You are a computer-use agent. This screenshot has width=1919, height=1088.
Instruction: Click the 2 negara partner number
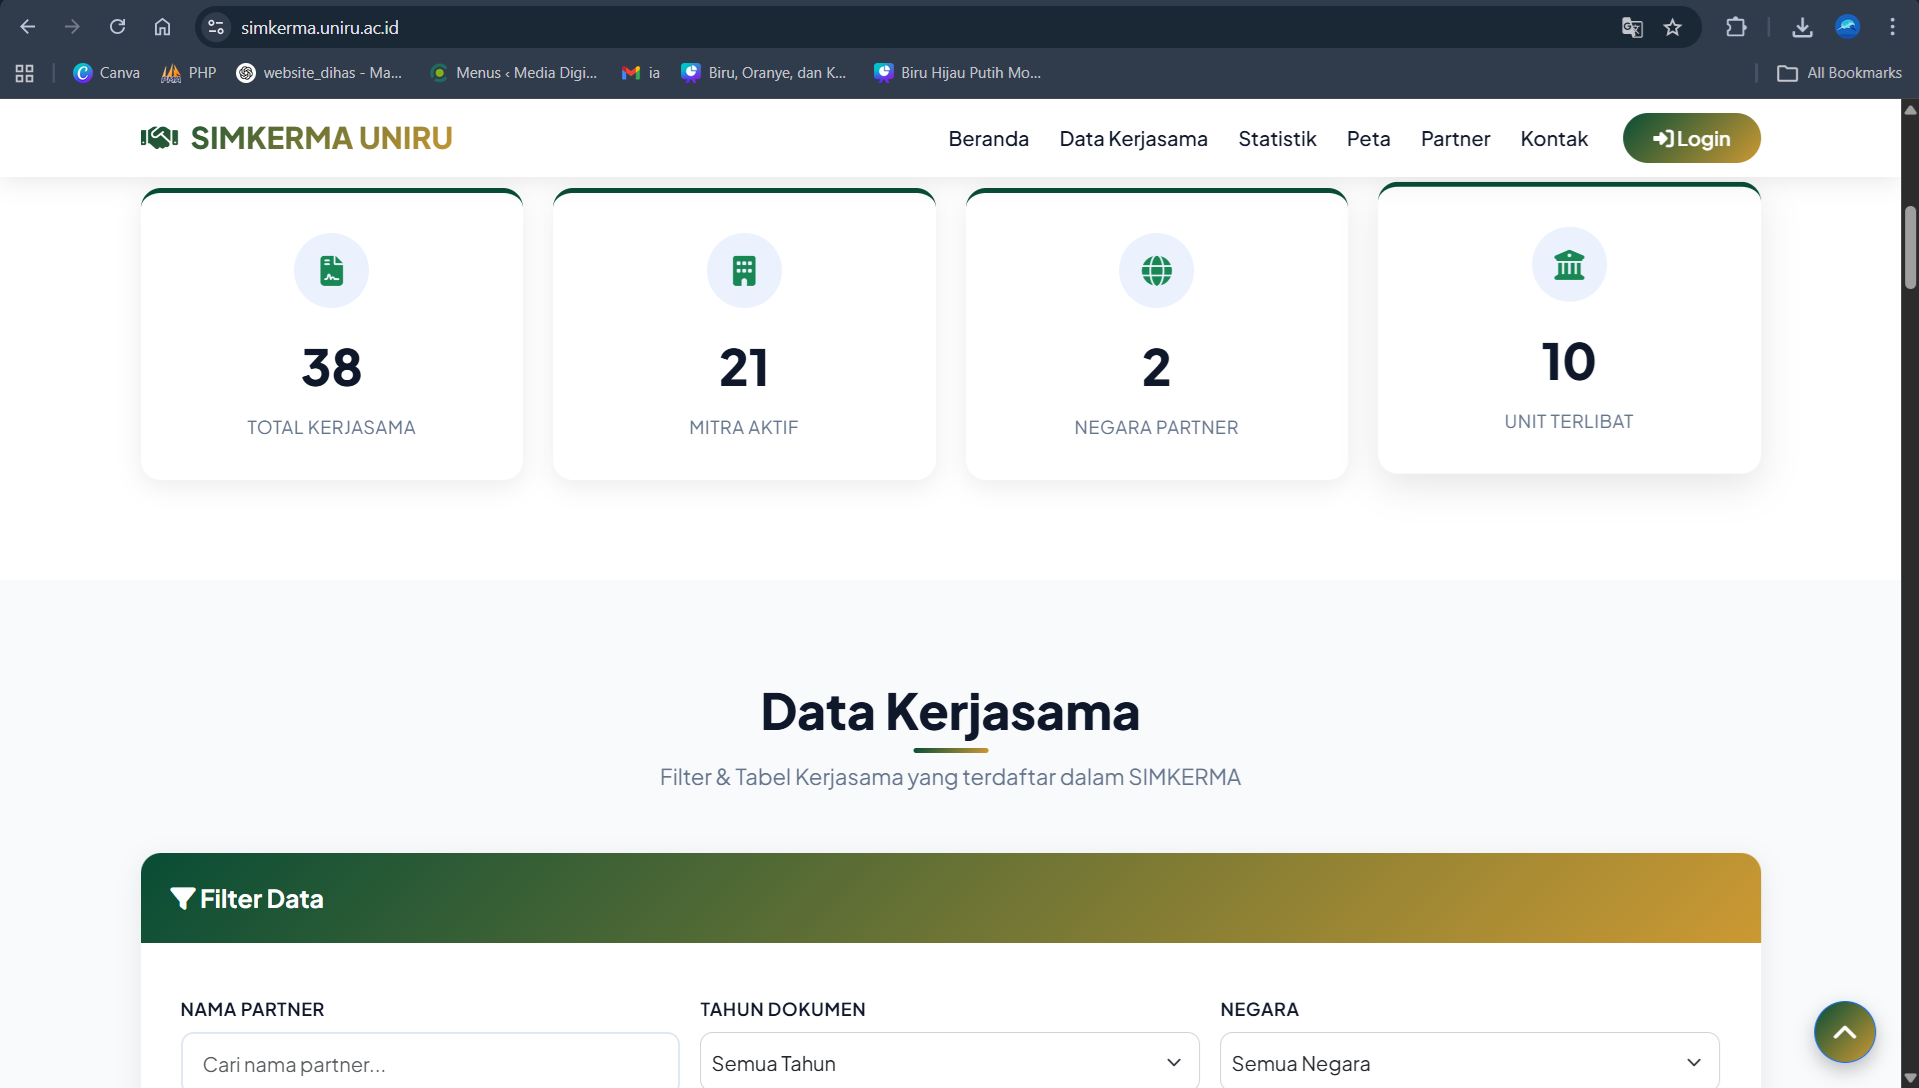click(x=1156, y=368)
